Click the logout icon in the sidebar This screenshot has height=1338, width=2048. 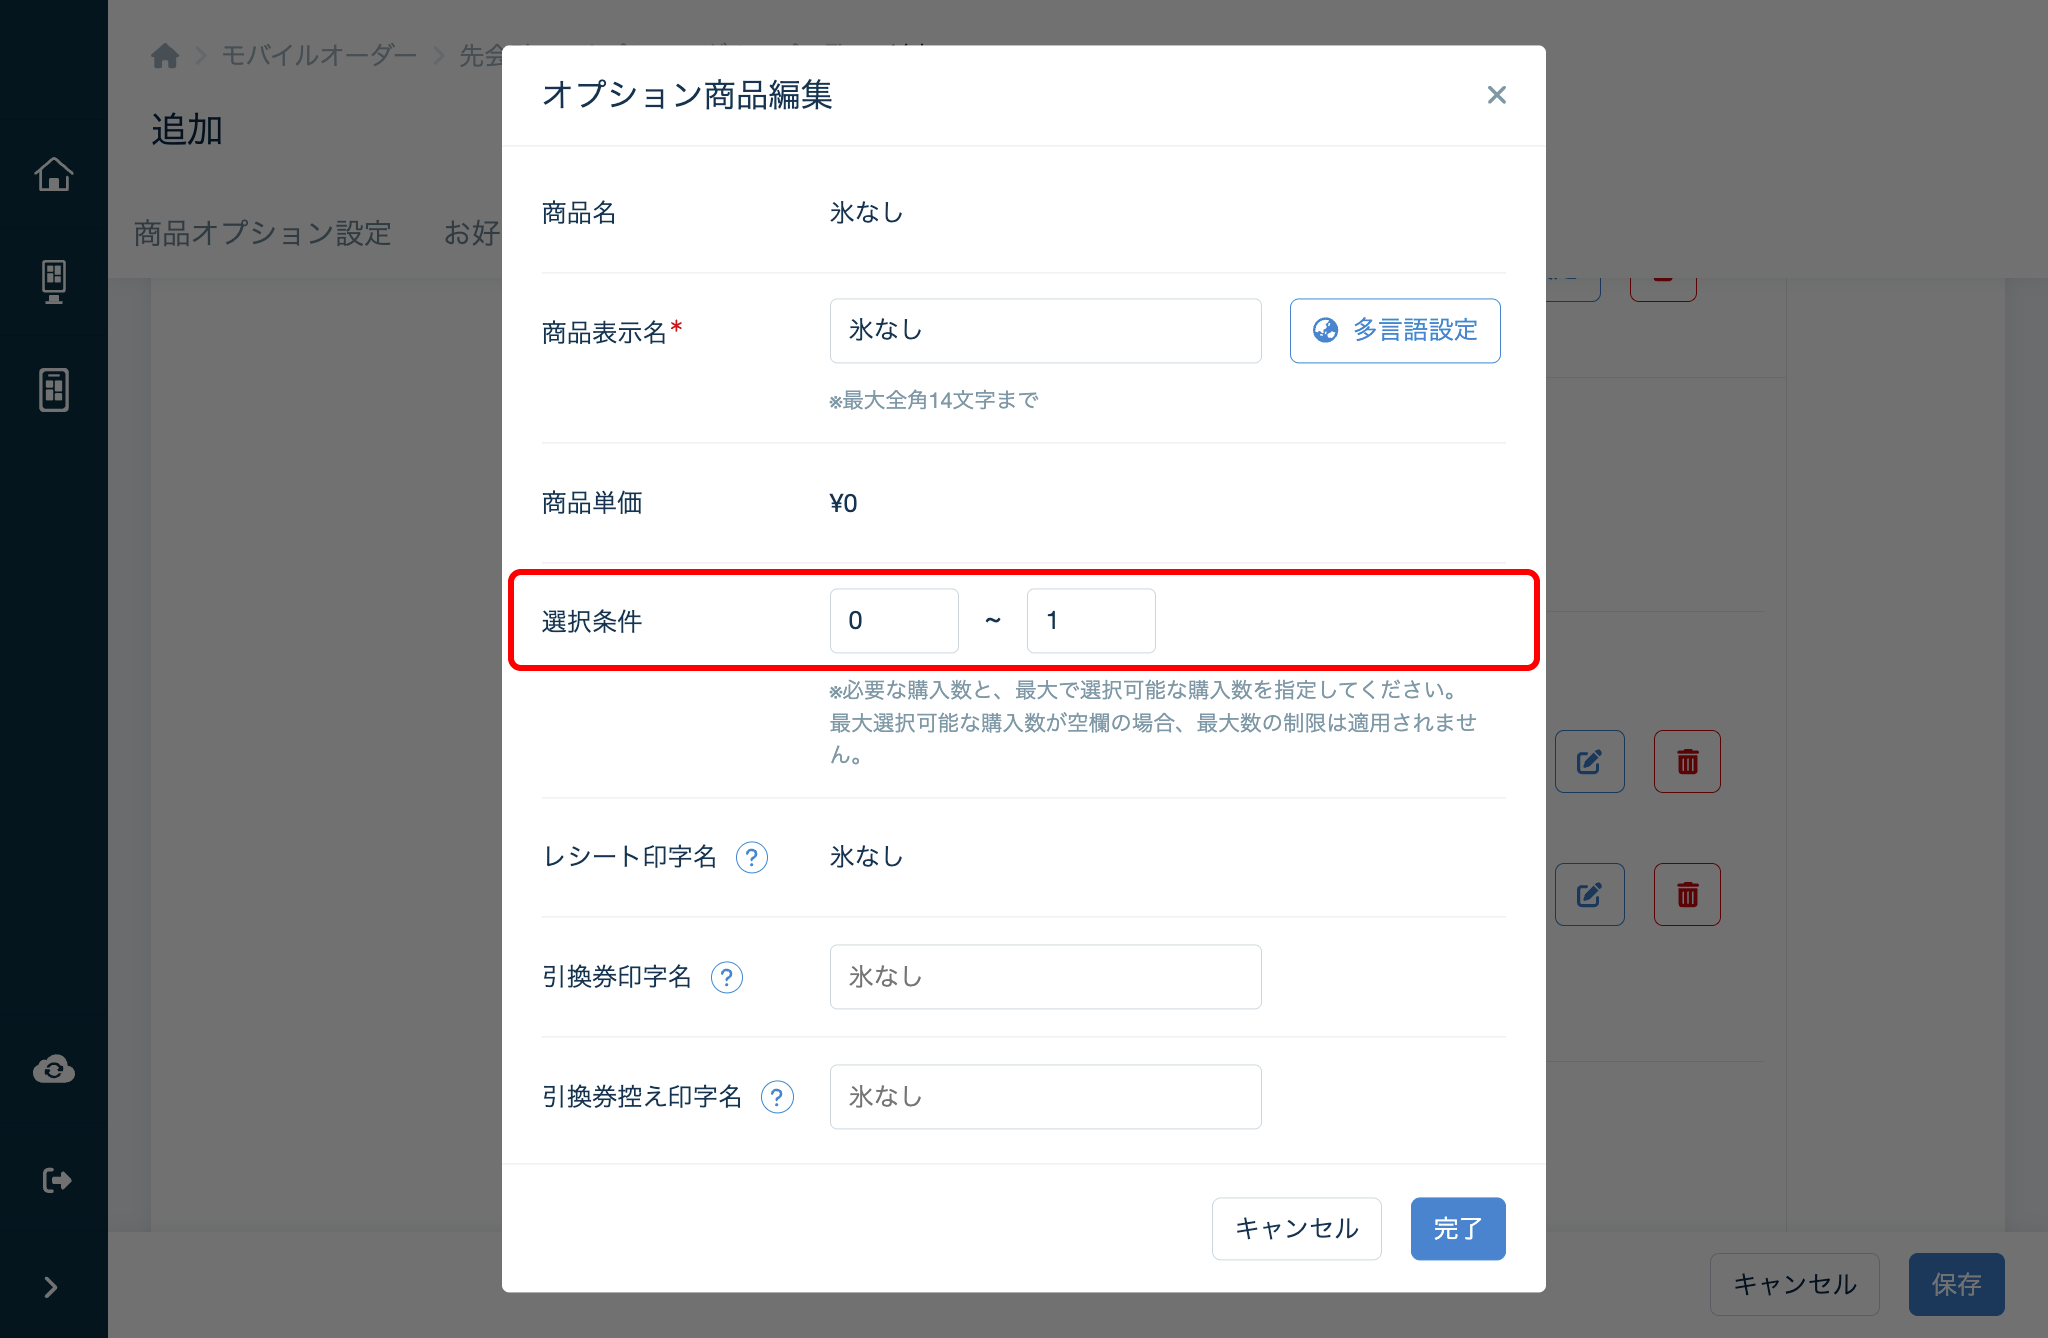[x=57, y=1181]
